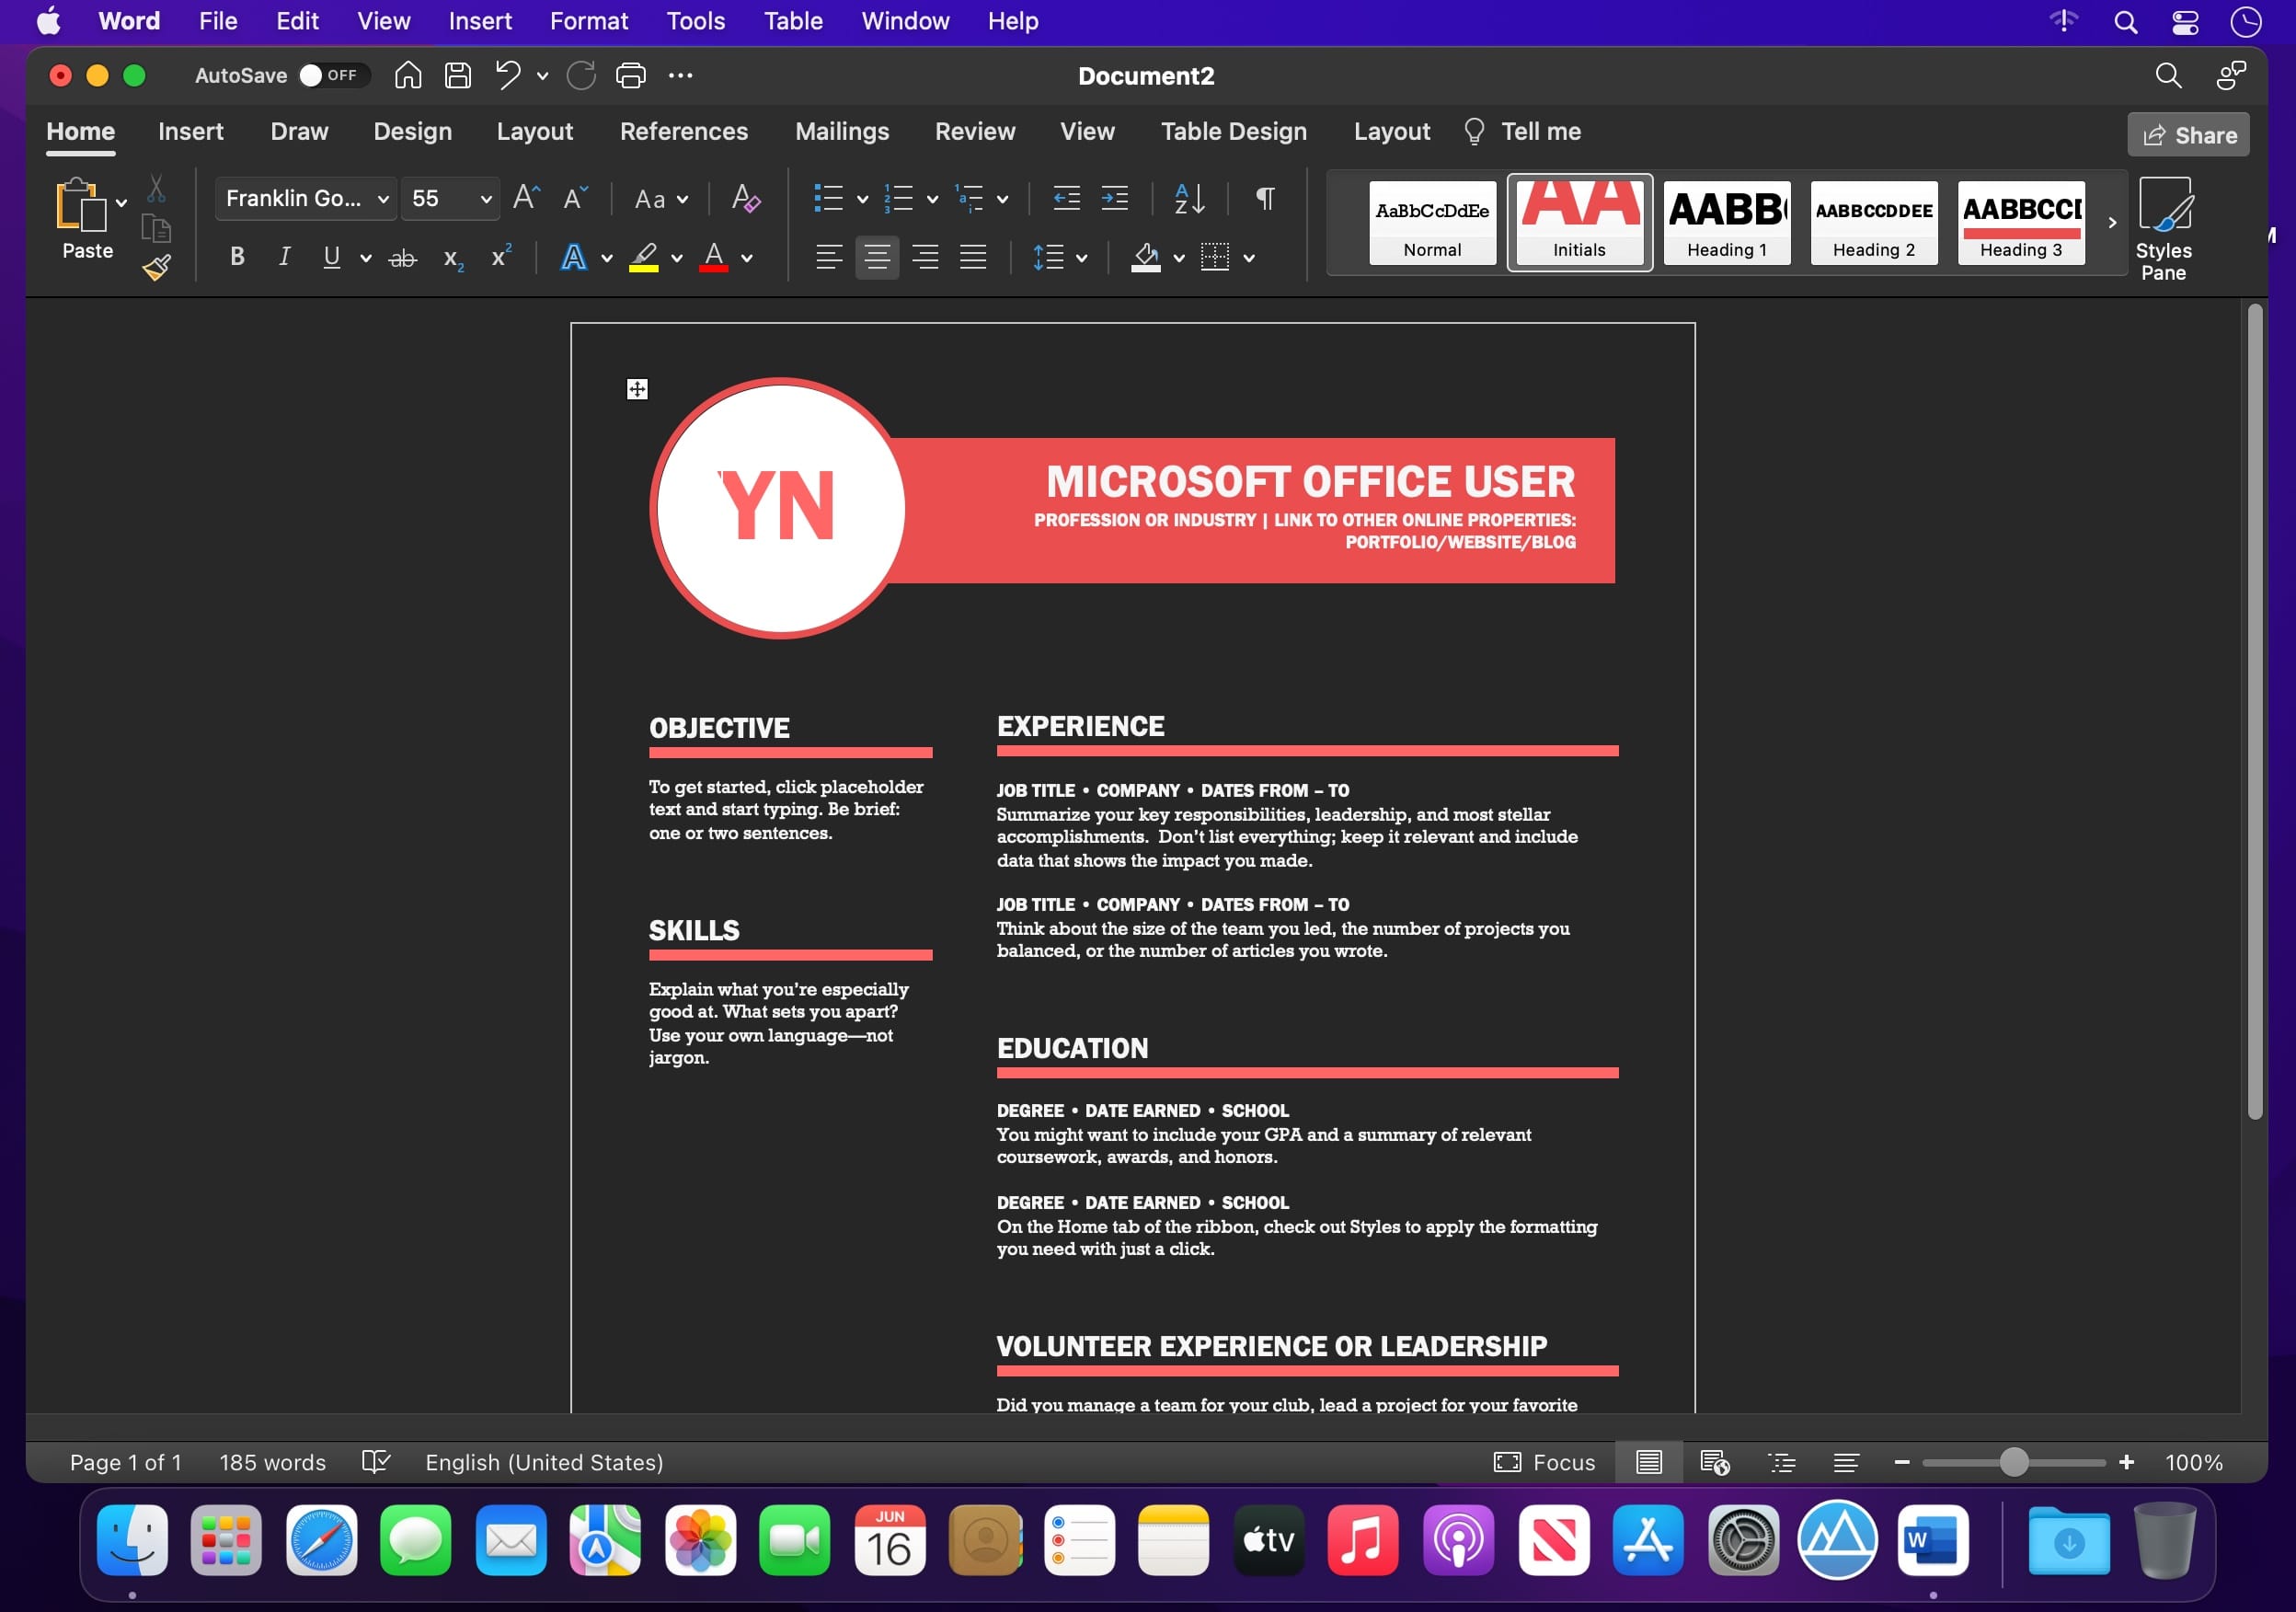Image resolution: width=2296 pixels, height=1612 pixels.
Task: Open the Tools menu in menu bar
Action: click(x=695, y=21)
